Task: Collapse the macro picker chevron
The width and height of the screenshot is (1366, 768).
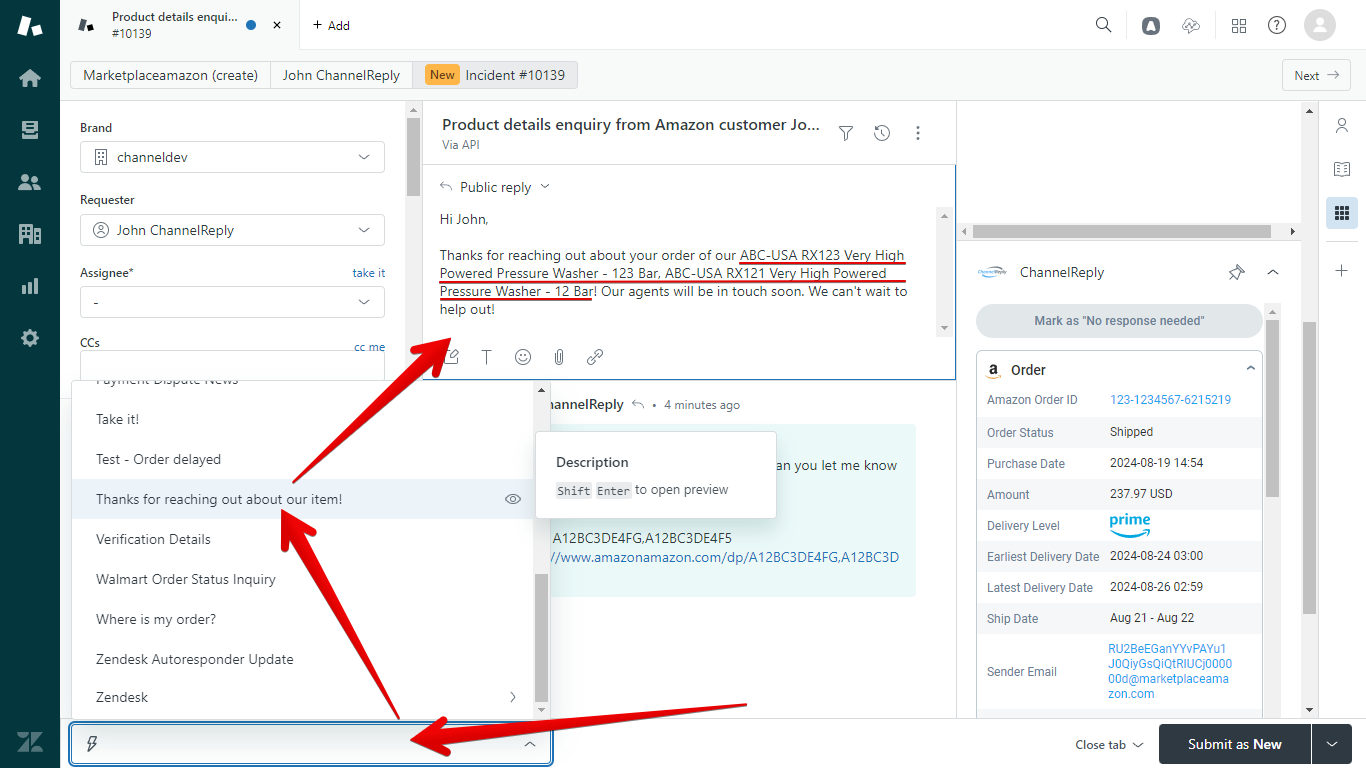Action: click(530, 744)
